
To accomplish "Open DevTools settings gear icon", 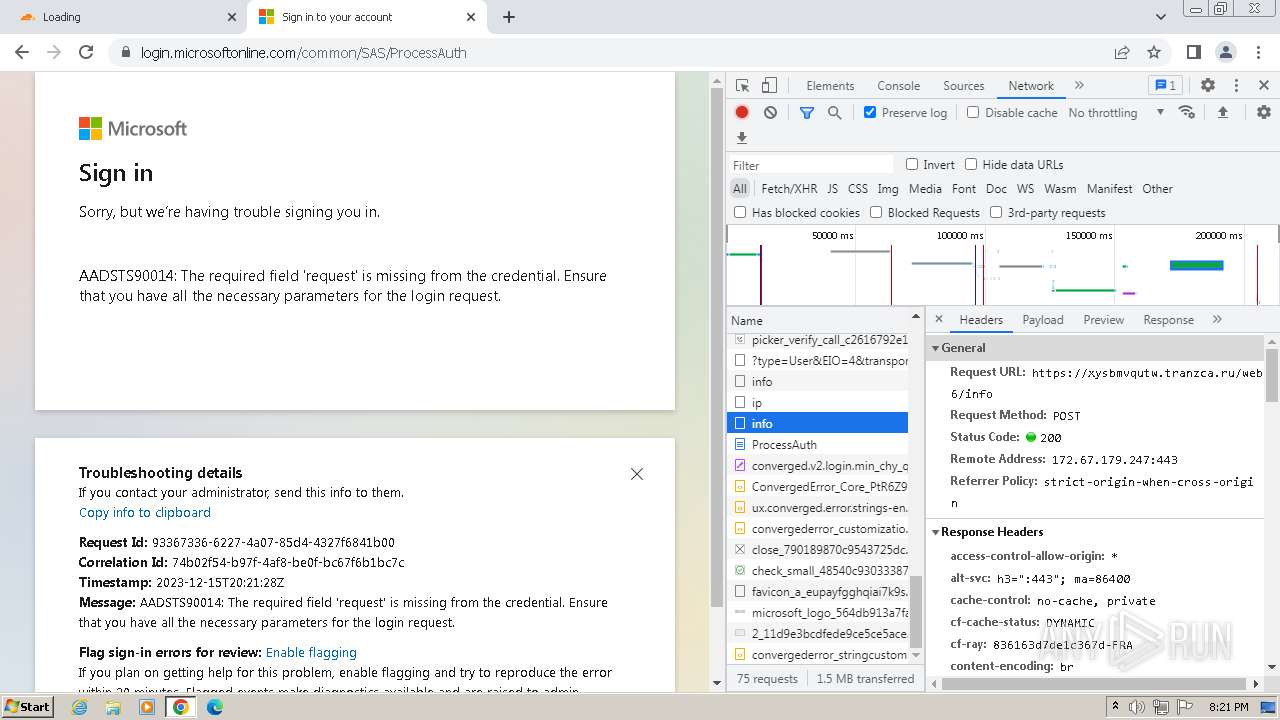I will pos(1208,86).
